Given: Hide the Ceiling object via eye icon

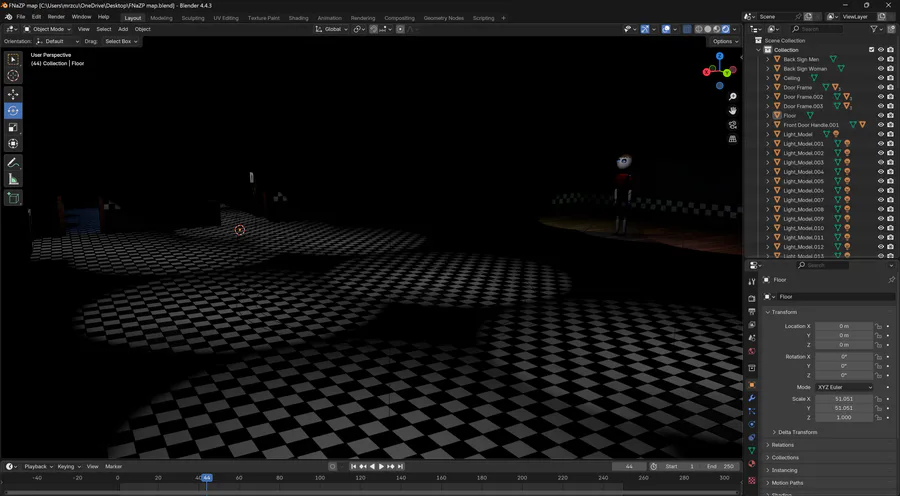Looking at the screenshot, I should (881, 78).
